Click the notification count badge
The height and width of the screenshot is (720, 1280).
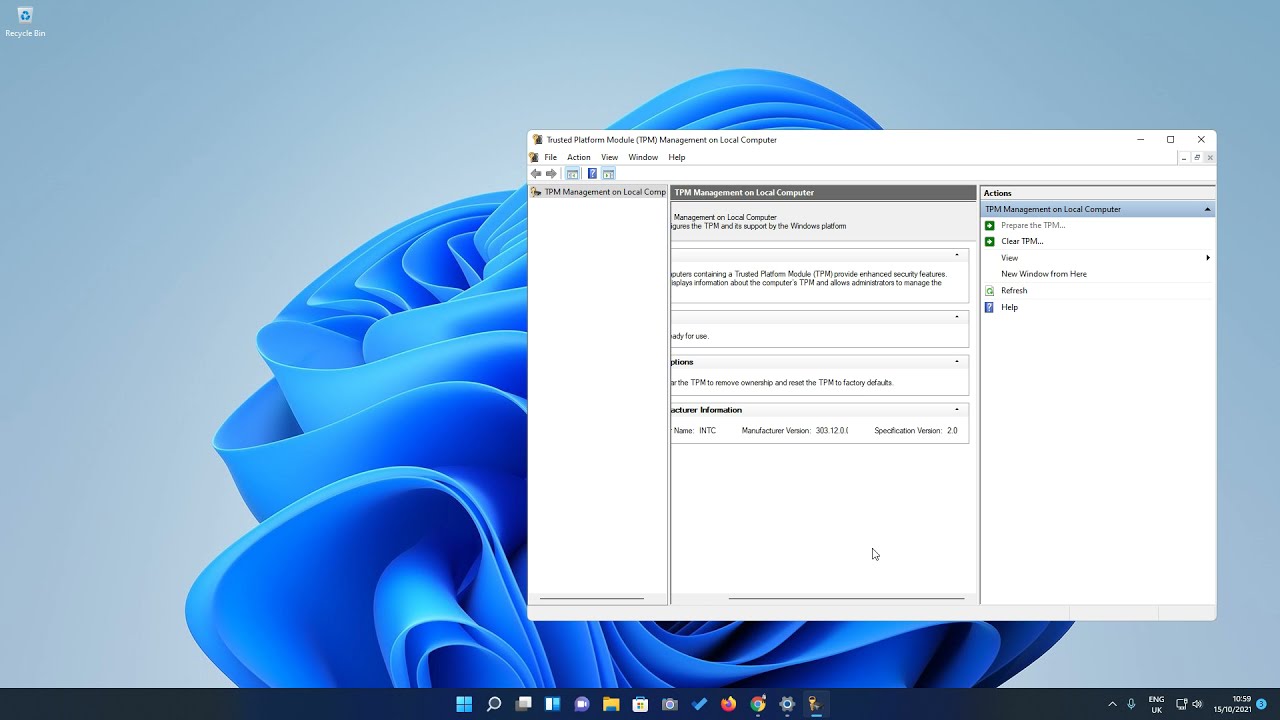click(x=1262, y=704)
